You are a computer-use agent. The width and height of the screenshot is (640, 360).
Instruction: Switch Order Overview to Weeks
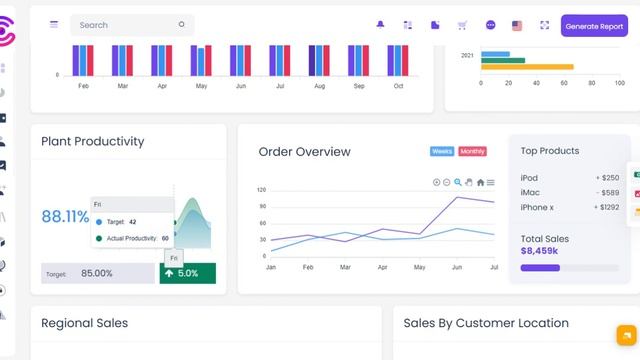[x=442, y=151]
